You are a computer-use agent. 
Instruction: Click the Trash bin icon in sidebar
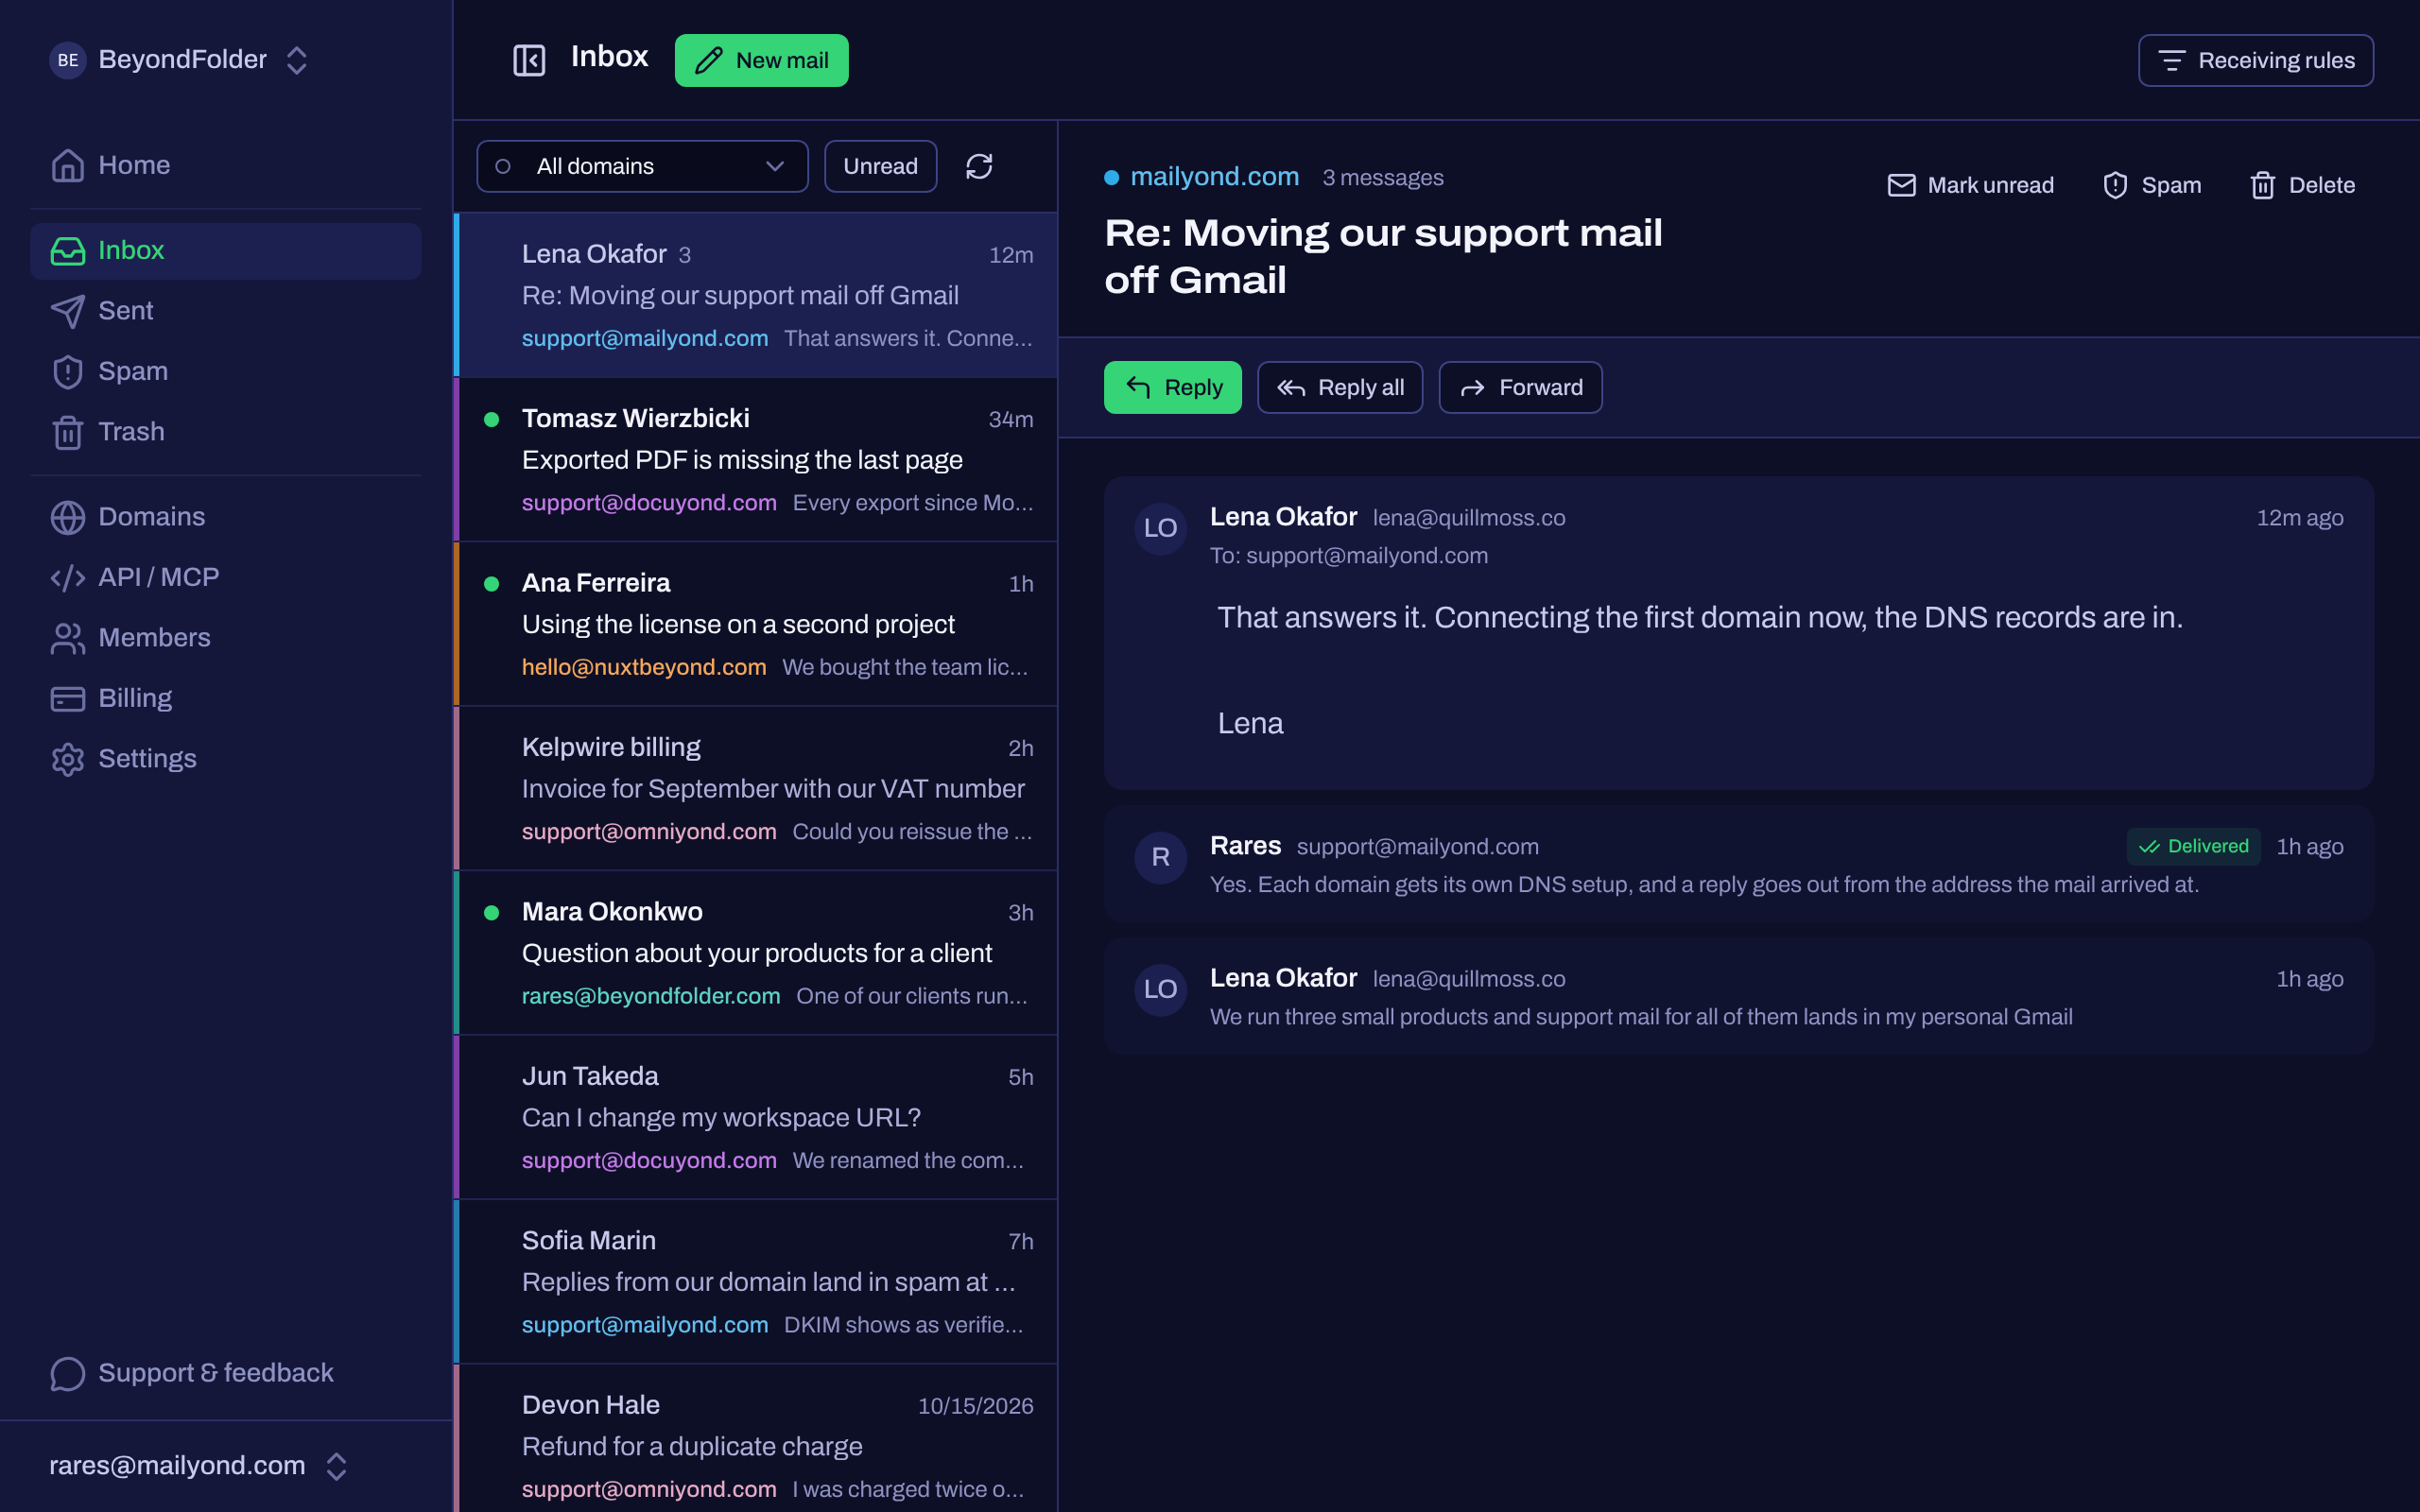click(68, 432)
